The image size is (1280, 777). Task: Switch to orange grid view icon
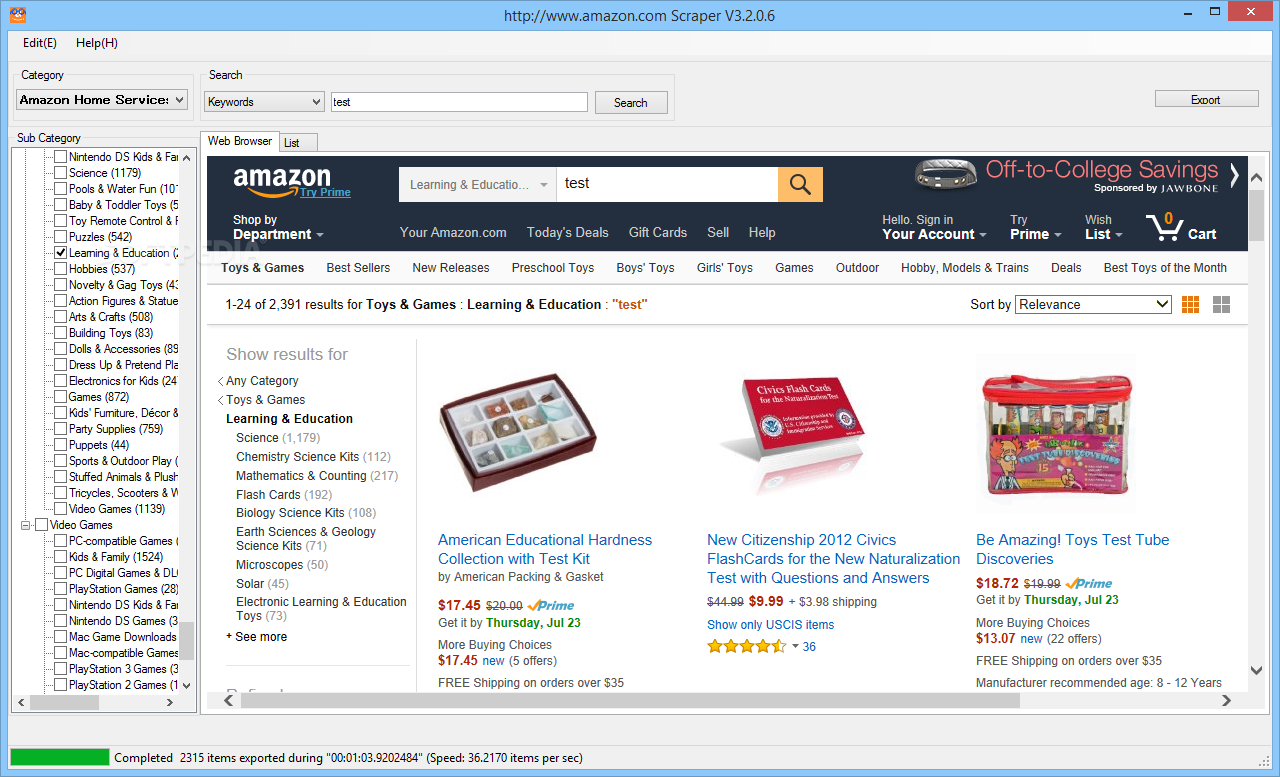click(x=1190, y=304)
